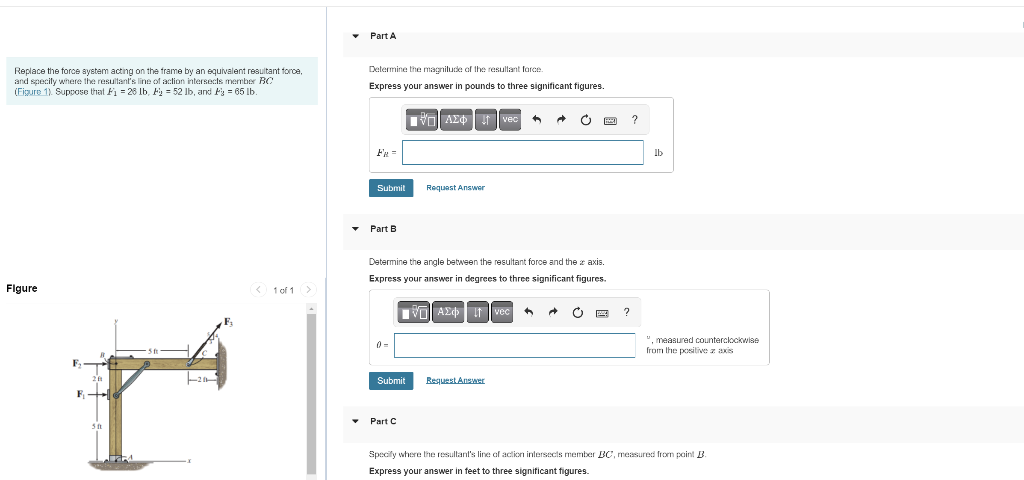
Task: Click the 'Figure' heading label
Action: click(22, 289)
